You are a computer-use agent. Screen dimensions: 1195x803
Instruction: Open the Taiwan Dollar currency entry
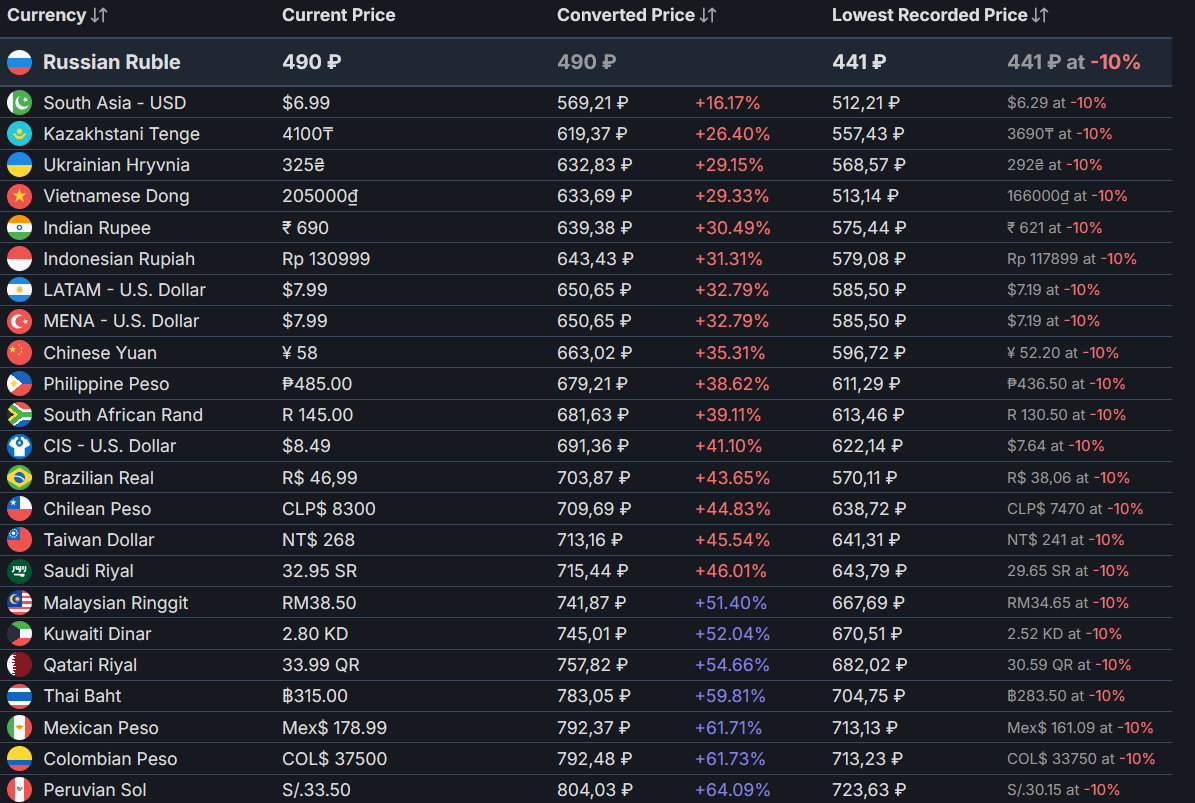tap(98, 540)
